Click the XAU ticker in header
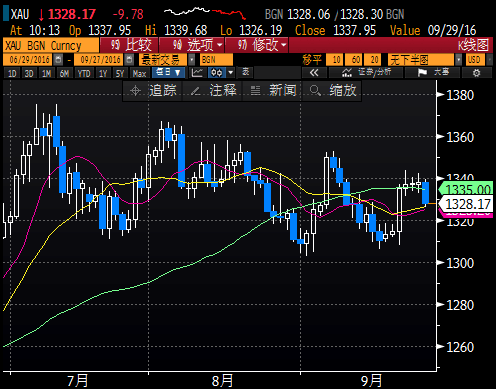Viewport: 496px width, 389px height. coord(20,14)
